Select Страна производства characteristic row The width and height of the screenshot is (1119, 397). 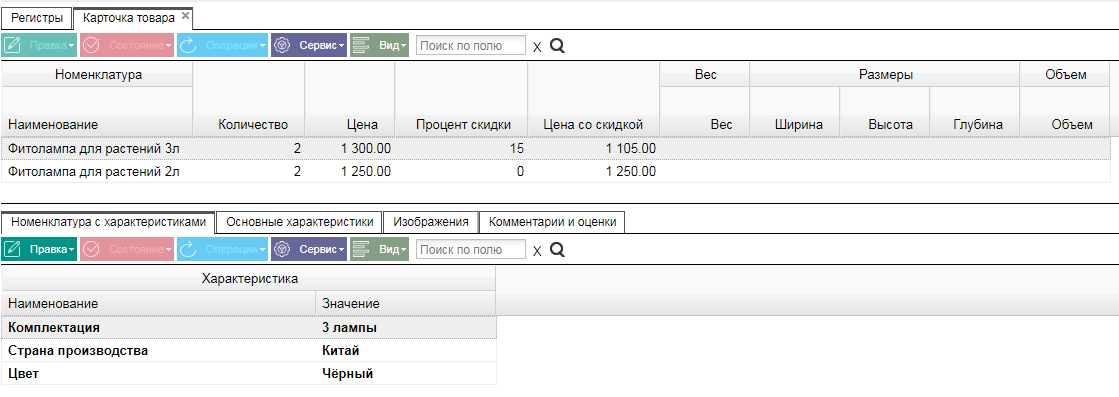[x=249, y=351]
